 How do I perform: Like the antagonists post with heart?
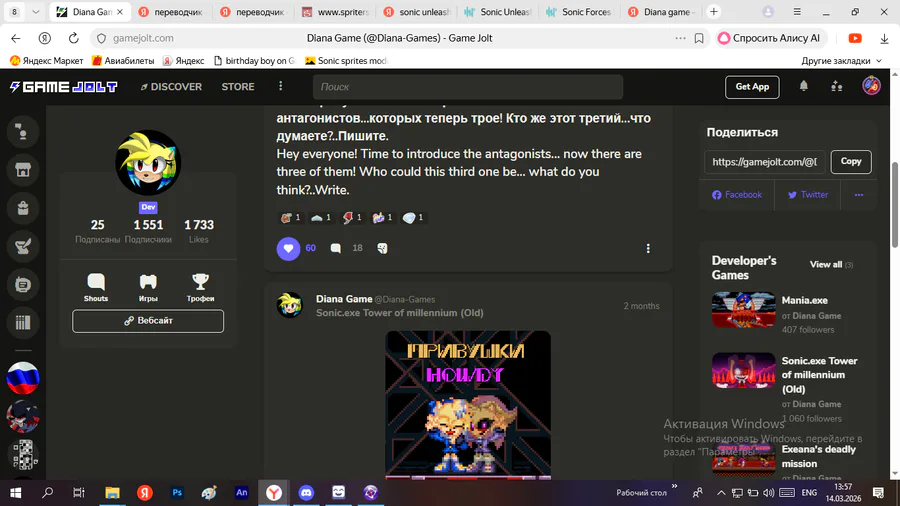(288, 248)
